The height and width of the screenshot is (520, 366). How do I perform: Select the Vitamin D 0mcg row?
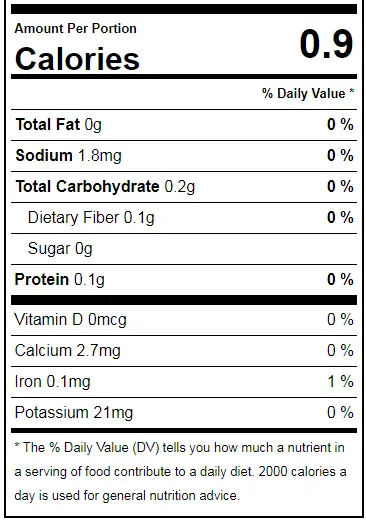pos(184,320)
